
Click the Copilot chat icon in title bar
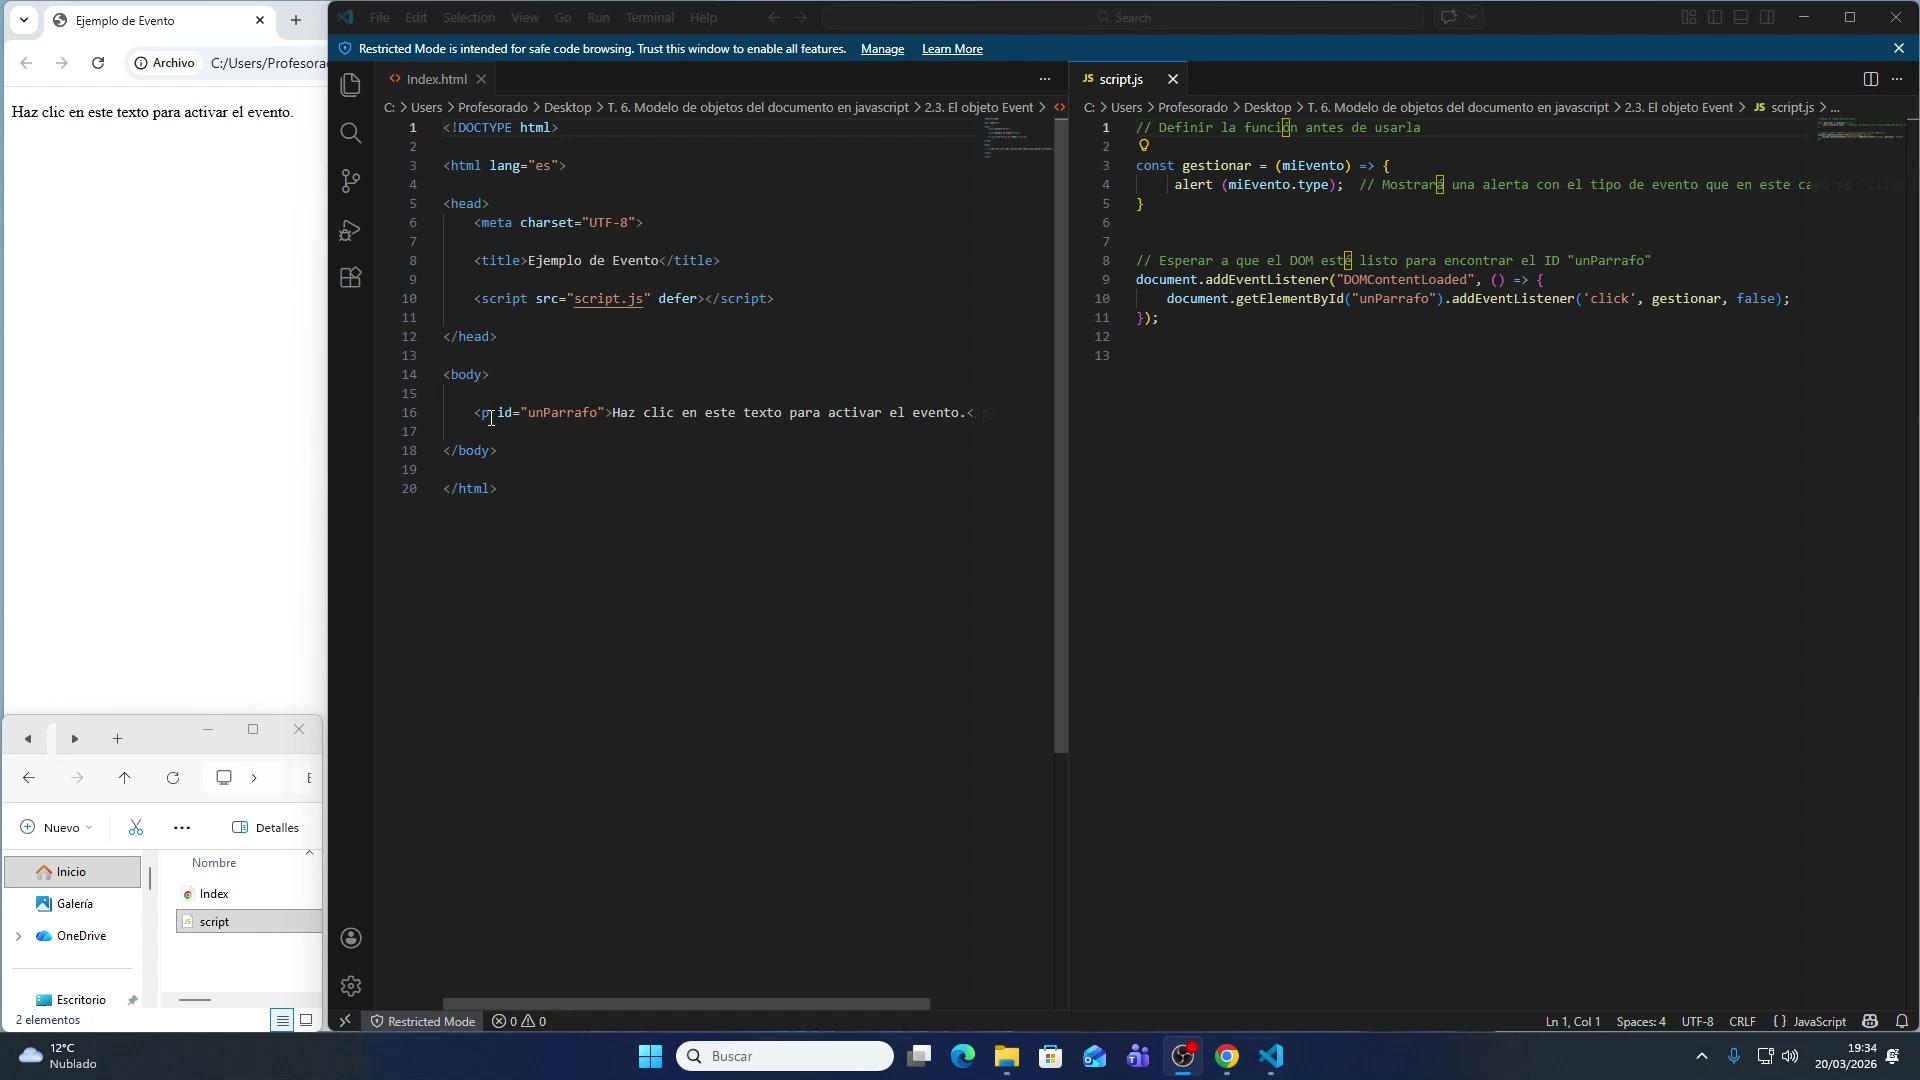(x=1448, y=17)
